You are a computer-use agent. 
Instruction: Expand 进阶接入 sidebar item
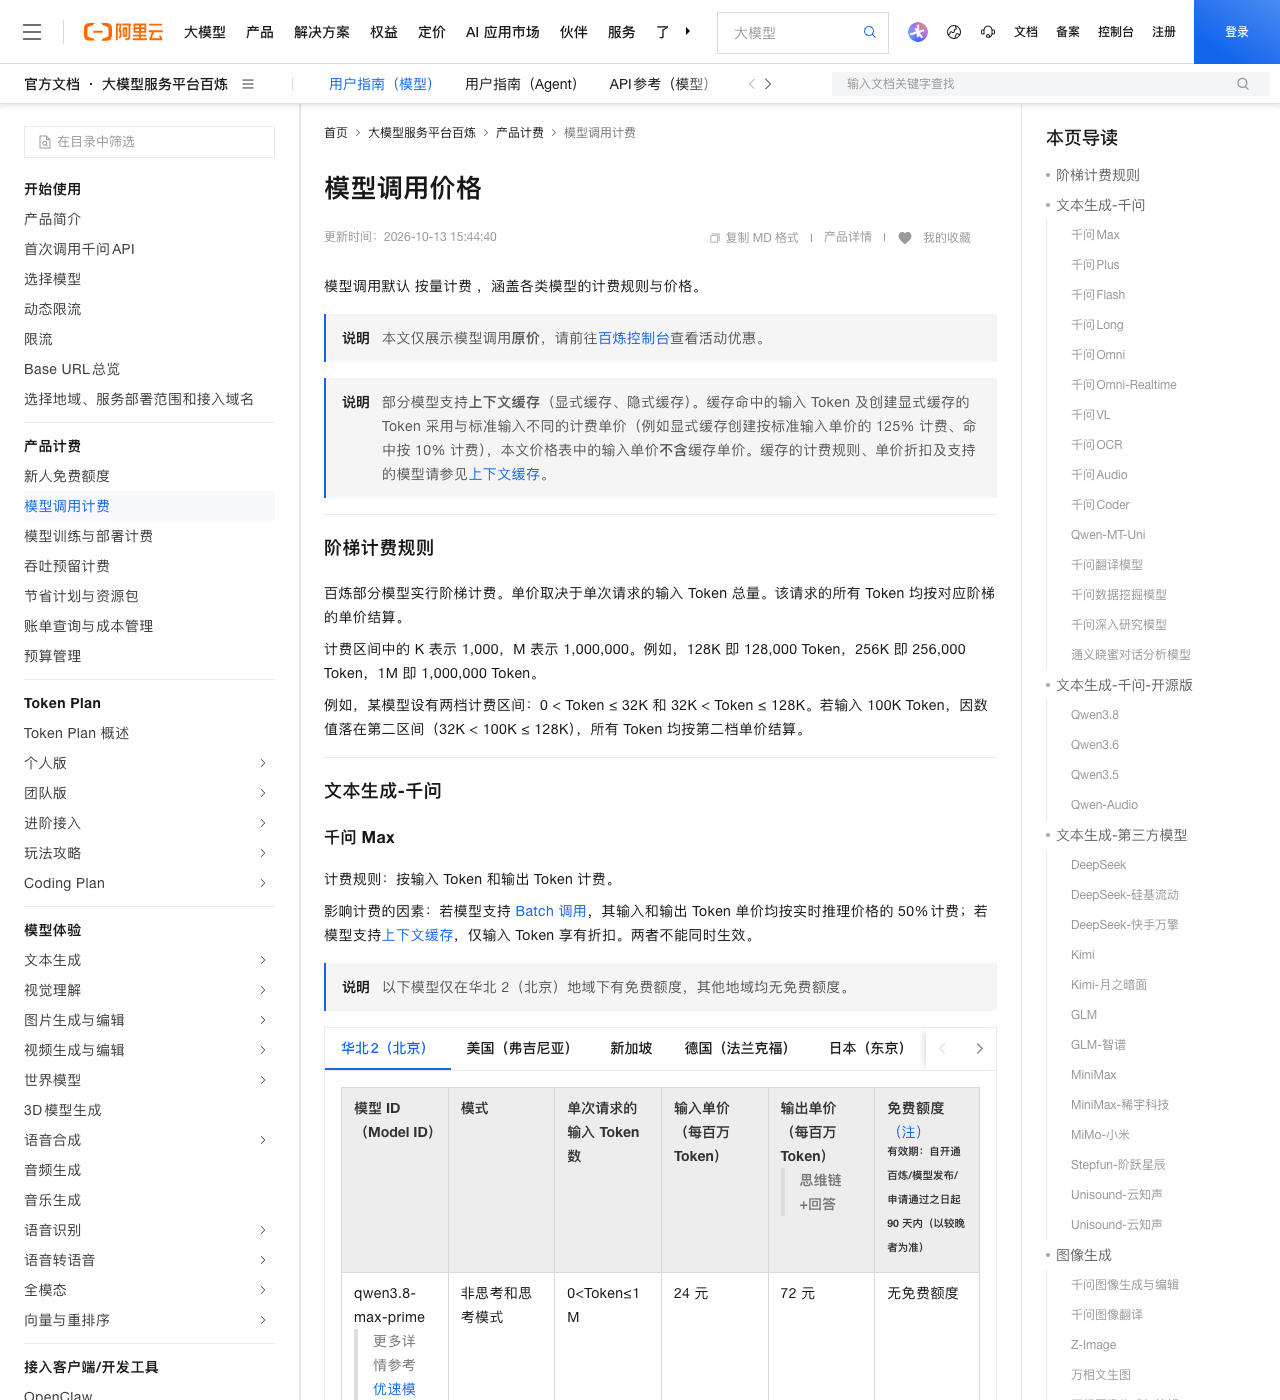tap(263, 823)
